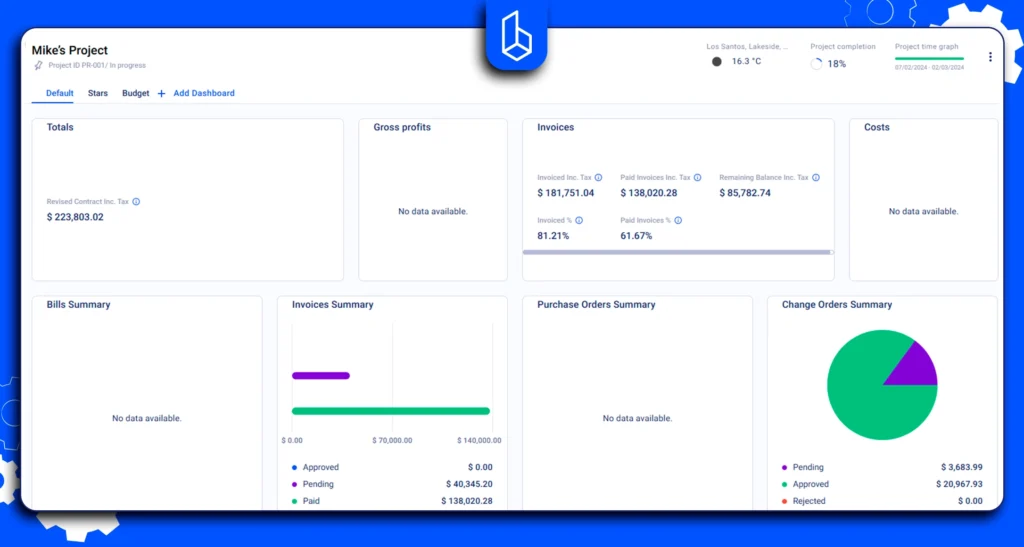The height and width of the screenshot is (547, 1024).
Task: Click the $ 85,782.74 remaining balance value
Action: tap(745, 193)
